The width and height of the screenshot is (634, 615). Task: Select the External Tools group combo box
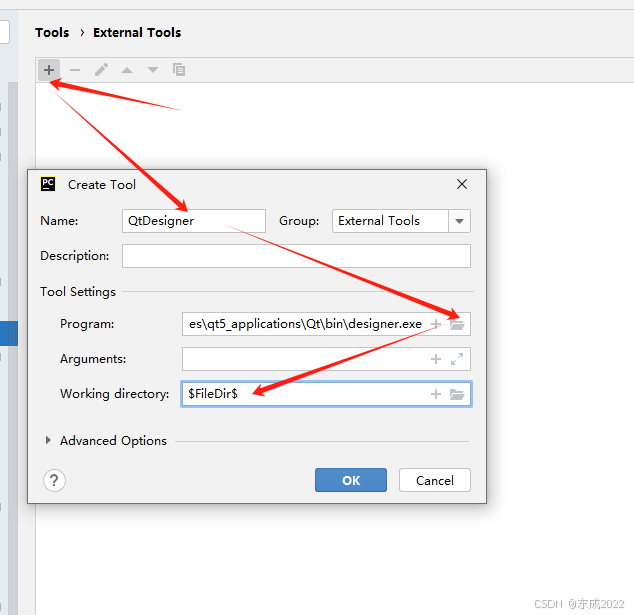[x=401, y=221]
